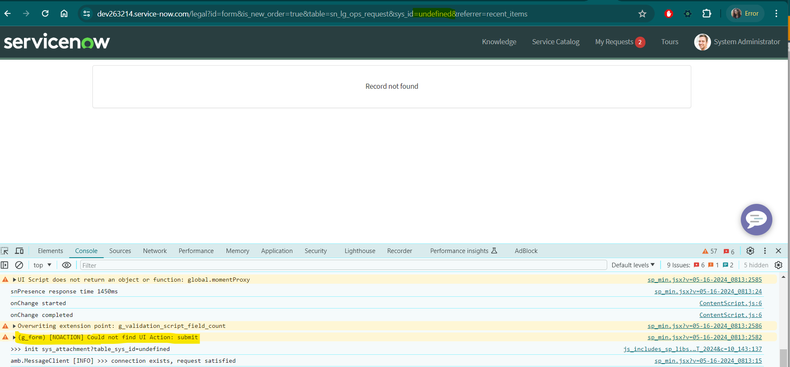The height and width of the screenshot is (367, 790).
Task: Open DevTools three-dot customize menu
Action: pyautogui.click(x=765, y=251)
